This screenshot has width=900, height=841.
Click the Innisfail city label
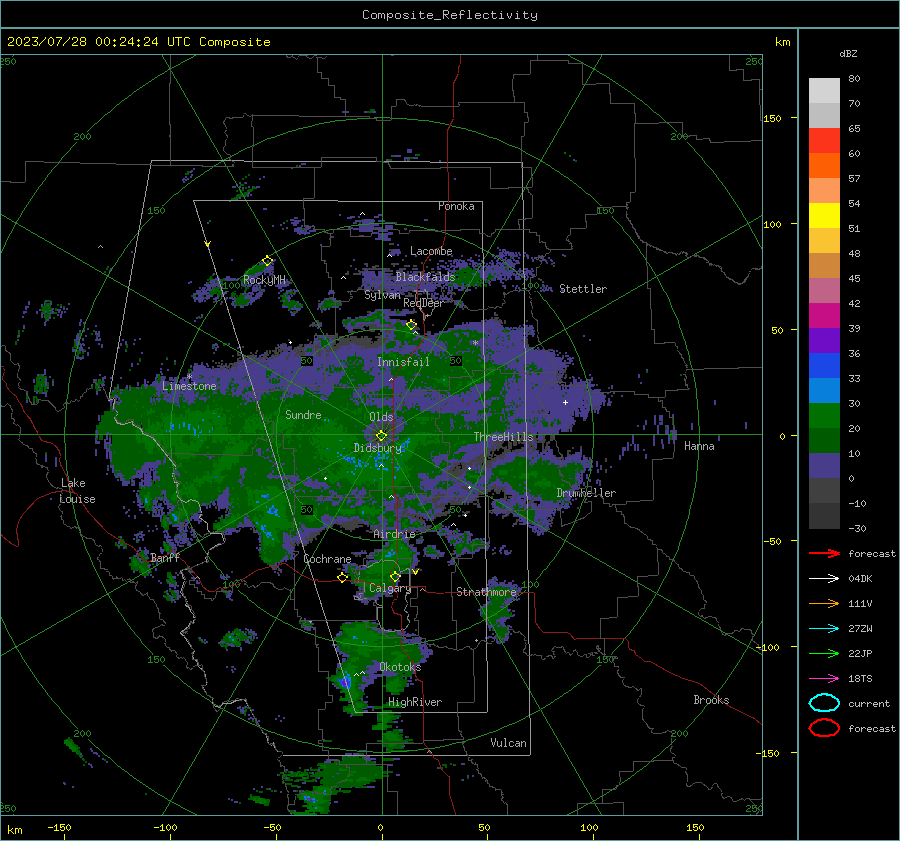404,362
